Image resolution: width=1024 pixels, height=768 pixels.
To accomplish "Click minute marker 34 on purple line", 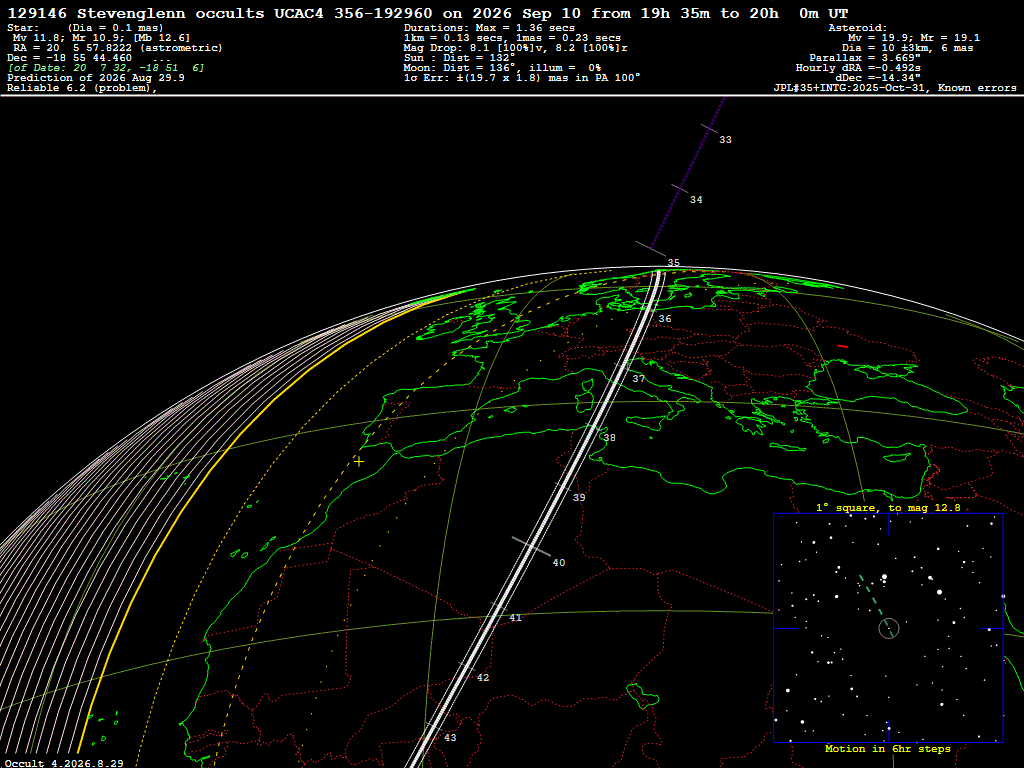I will pyautogui.click(x=696, y=200).
